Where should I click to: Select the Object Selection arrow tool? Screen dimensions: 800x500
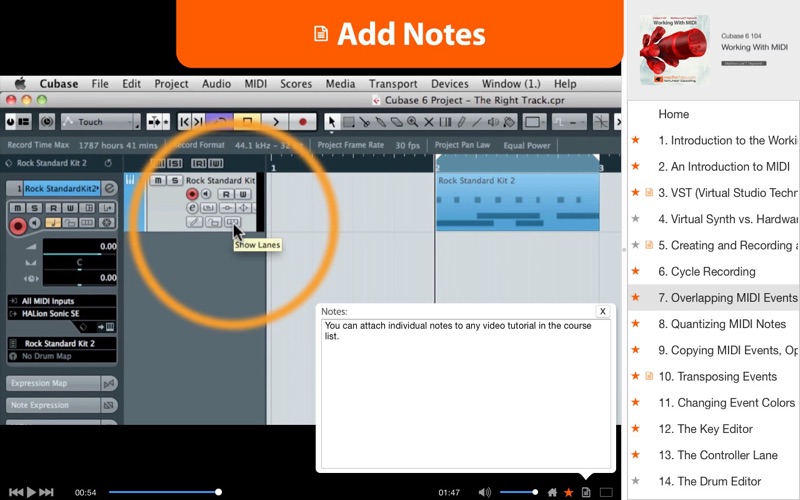[x=332, y=122]
